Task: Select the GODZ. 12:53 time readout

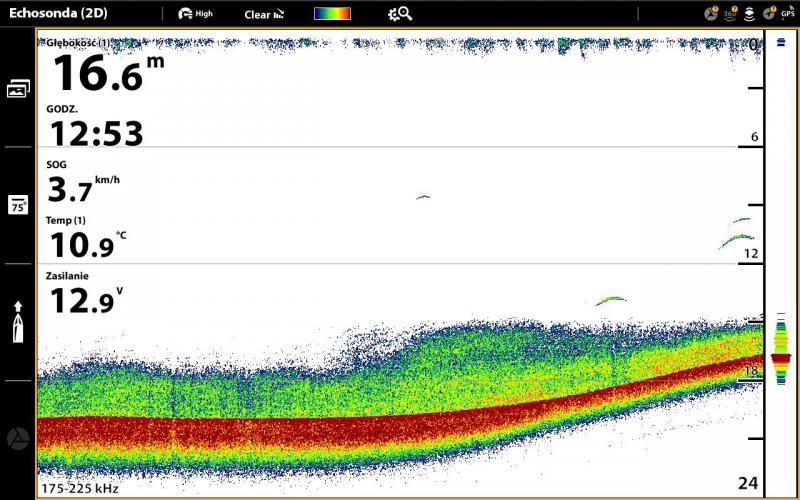Action: pyautogui.click(x=95, y=127)
